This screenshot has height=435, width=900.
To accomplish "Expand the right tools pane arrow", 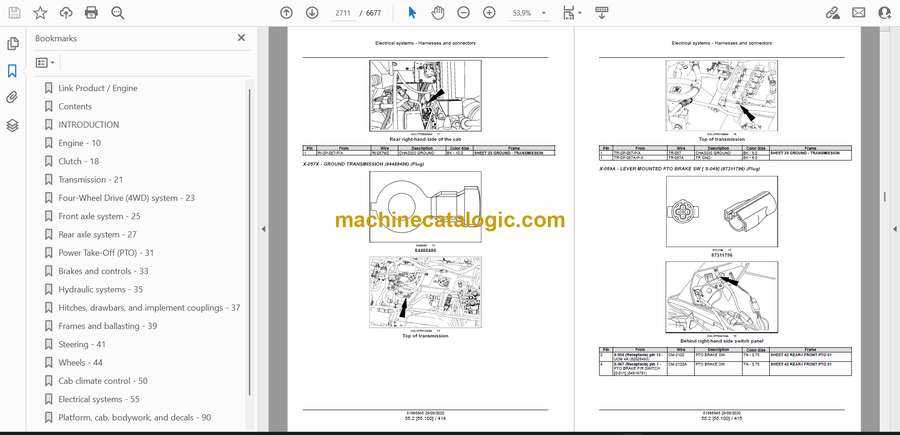I will click(894, 229).
